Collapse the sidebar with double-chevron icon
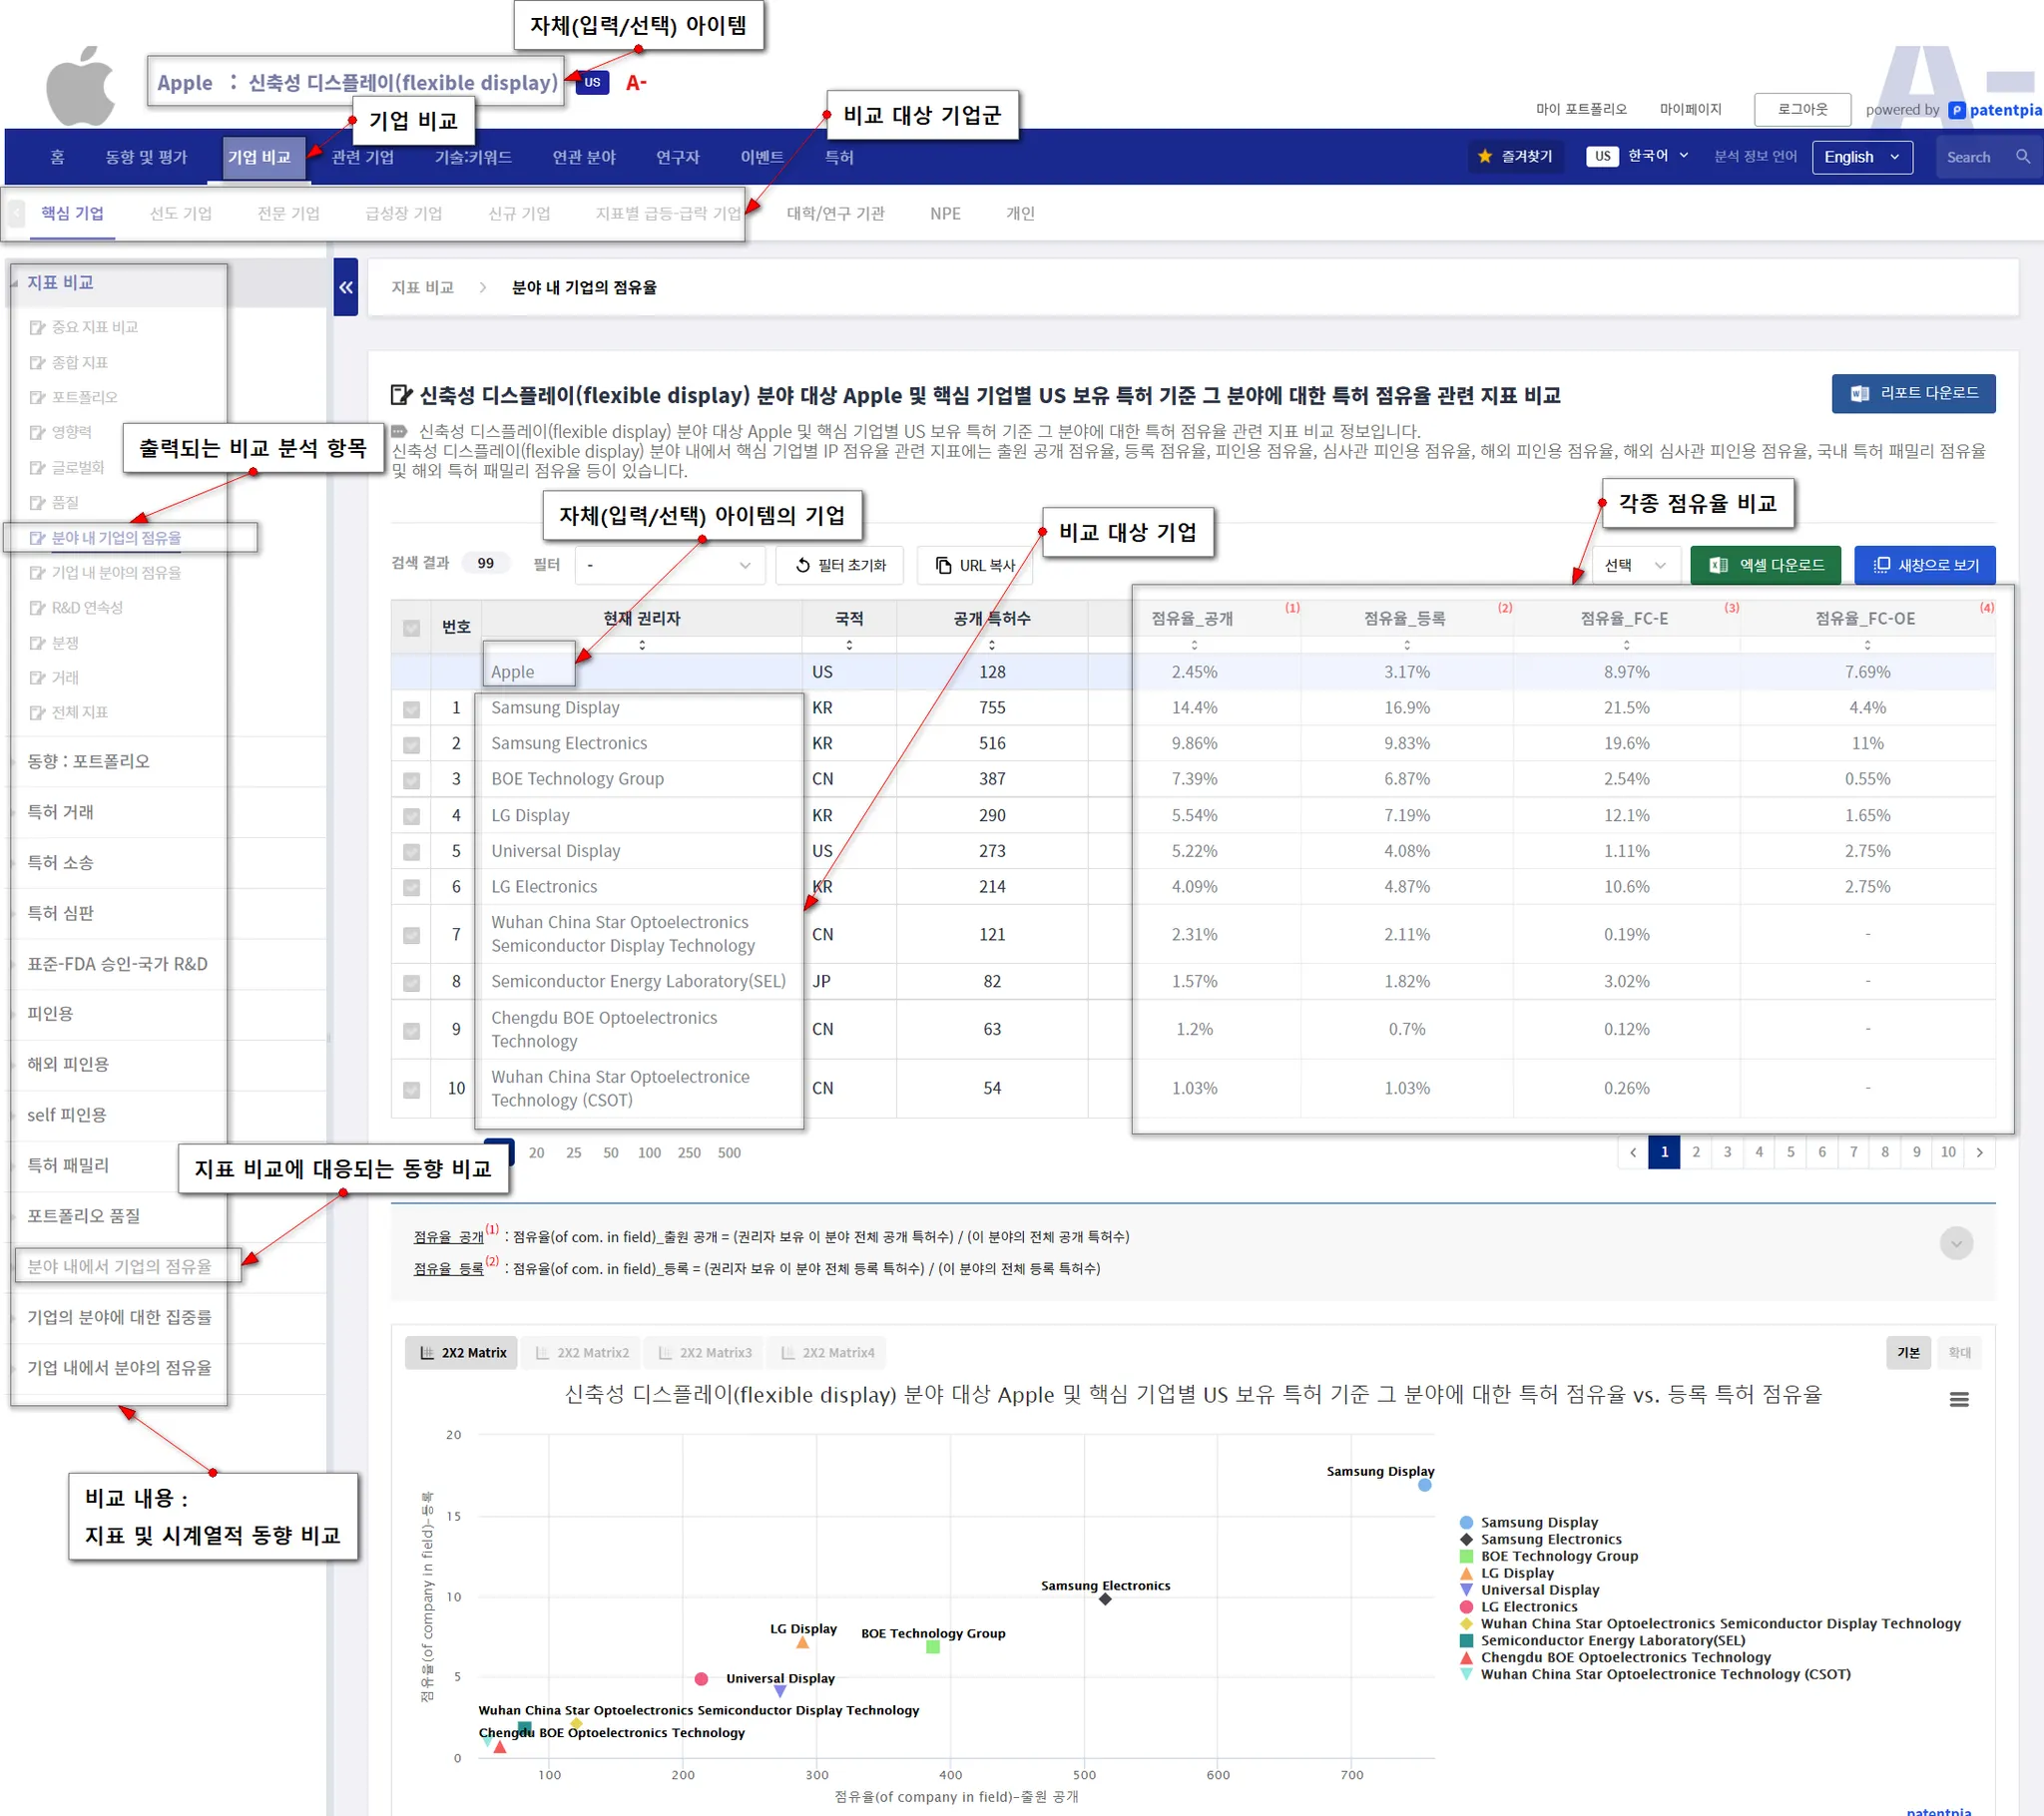 coord(345,288)
